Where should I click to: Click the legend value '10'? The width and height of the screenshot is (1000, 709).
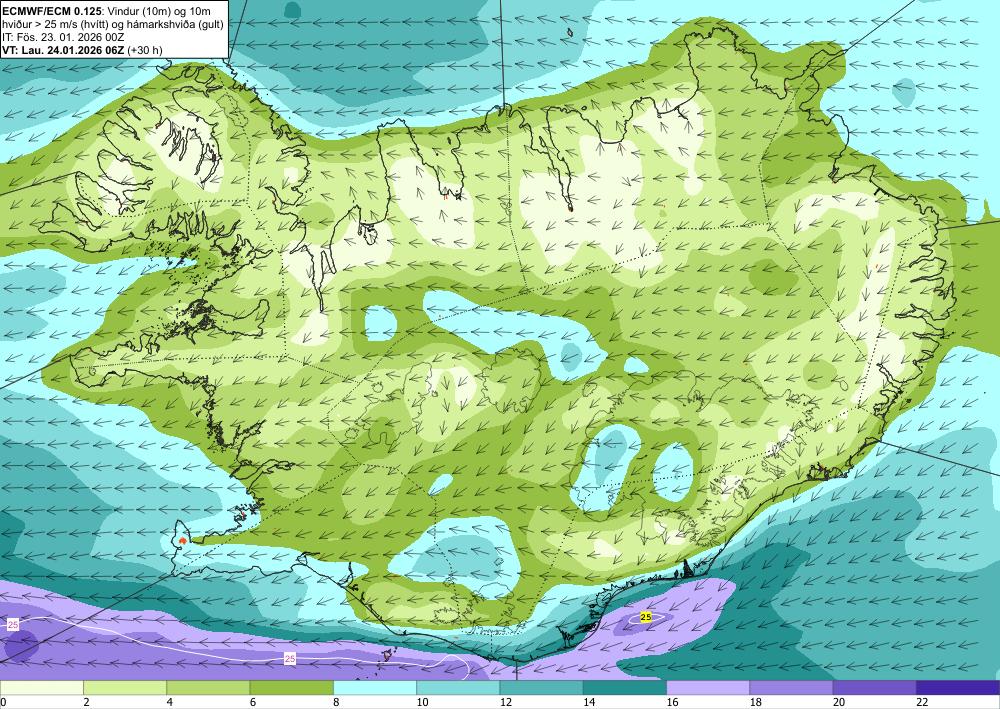(x=422, y=702)
